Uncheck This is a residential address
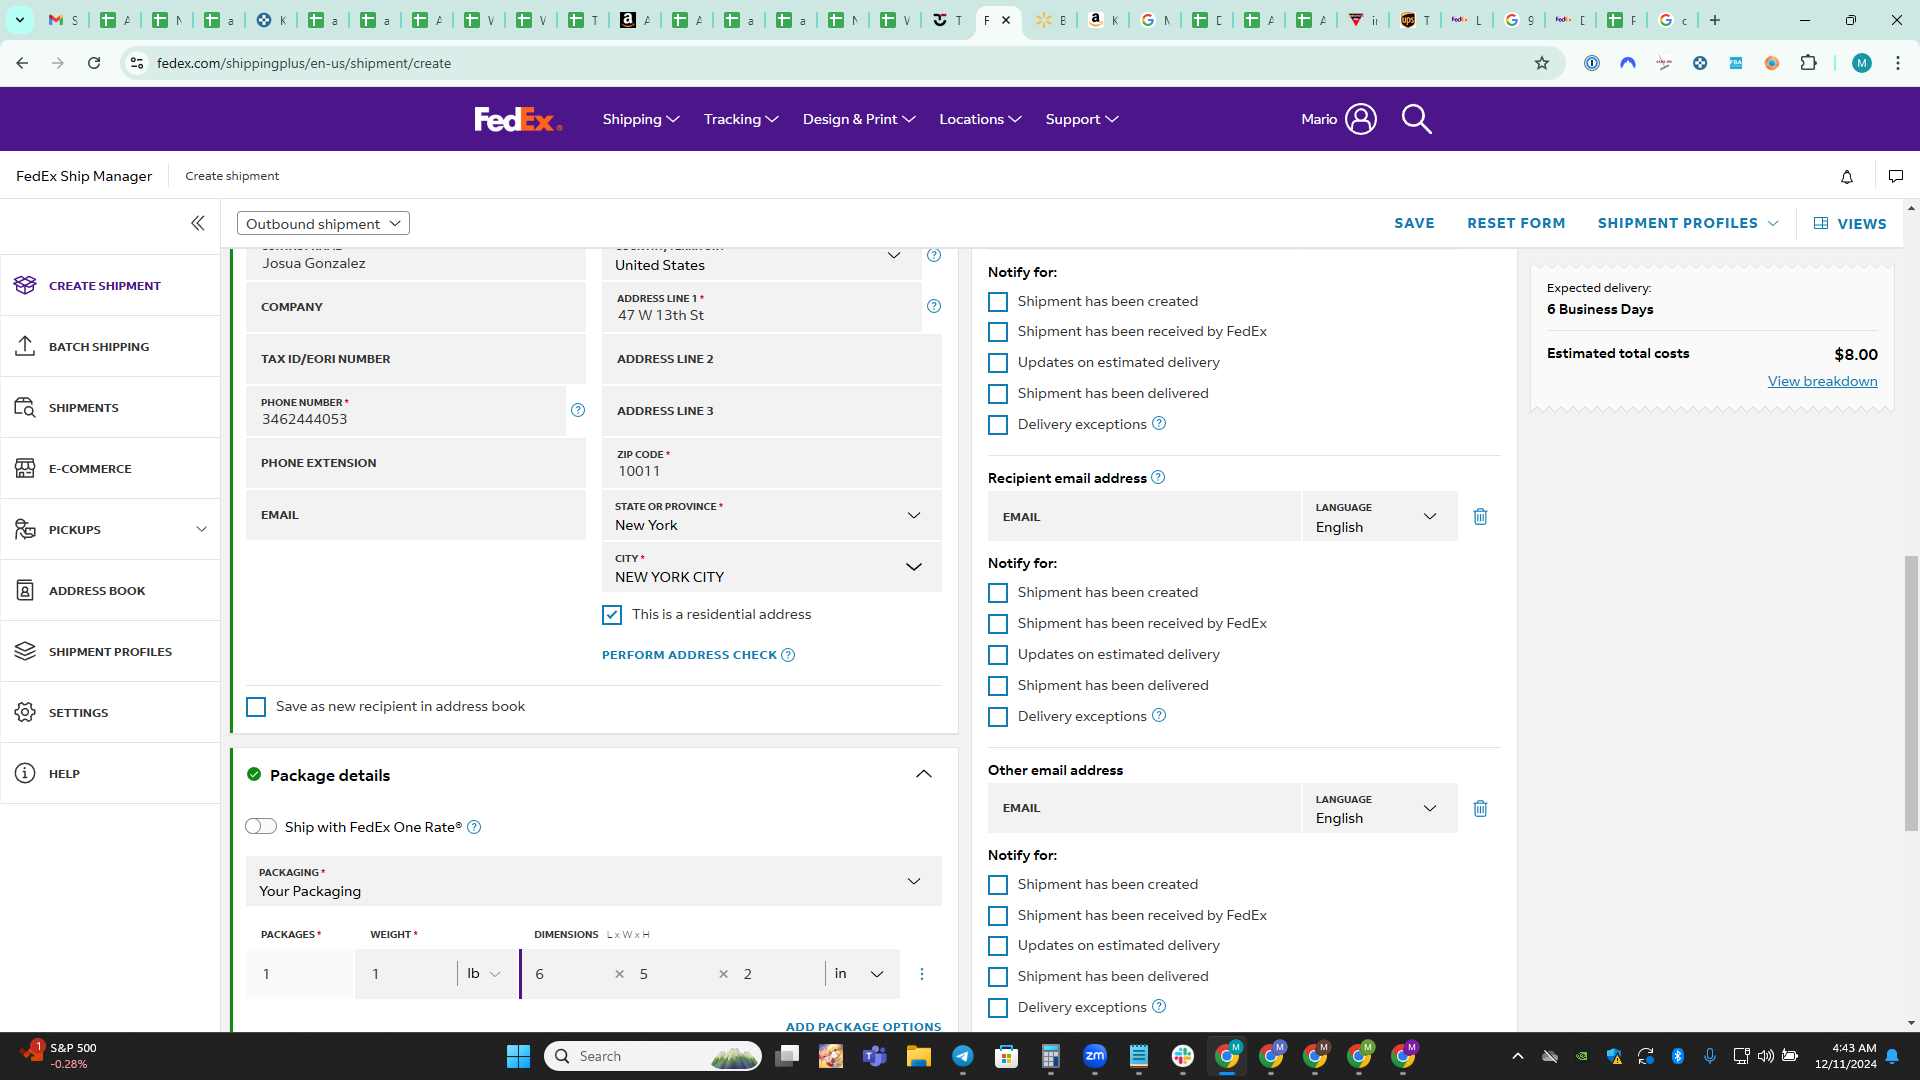1920x1080 pixels. (612, 615)
